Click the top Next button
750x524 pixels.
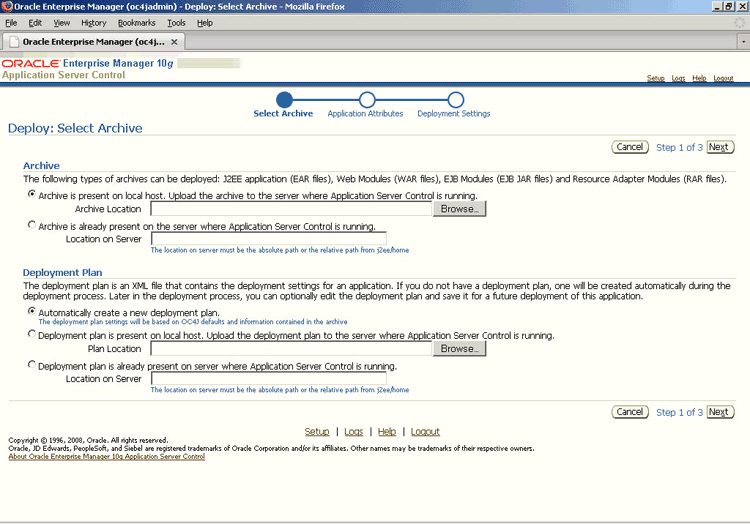[720, 147]
